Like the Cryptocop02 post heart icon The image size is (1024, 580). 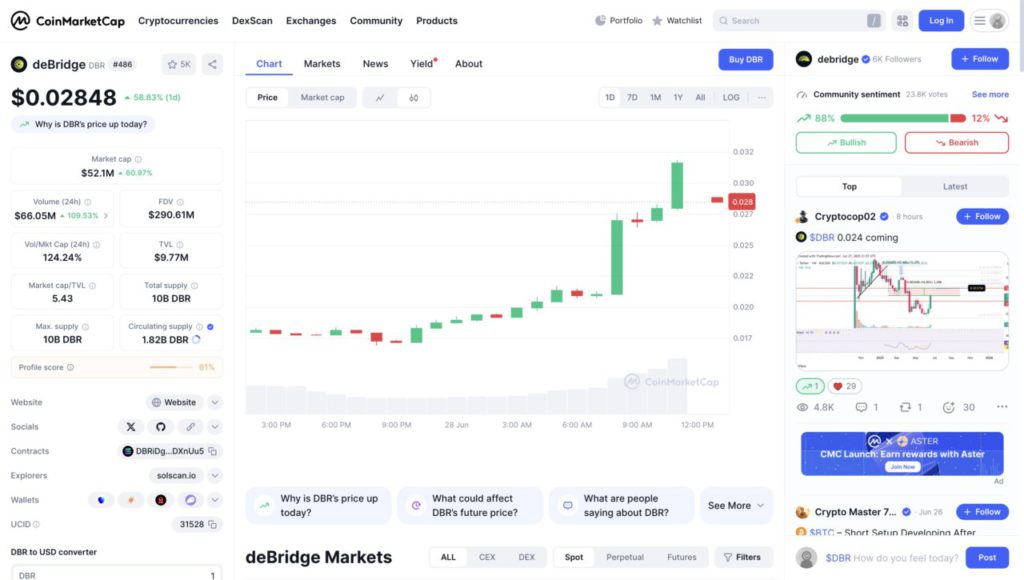click(837, 386)
